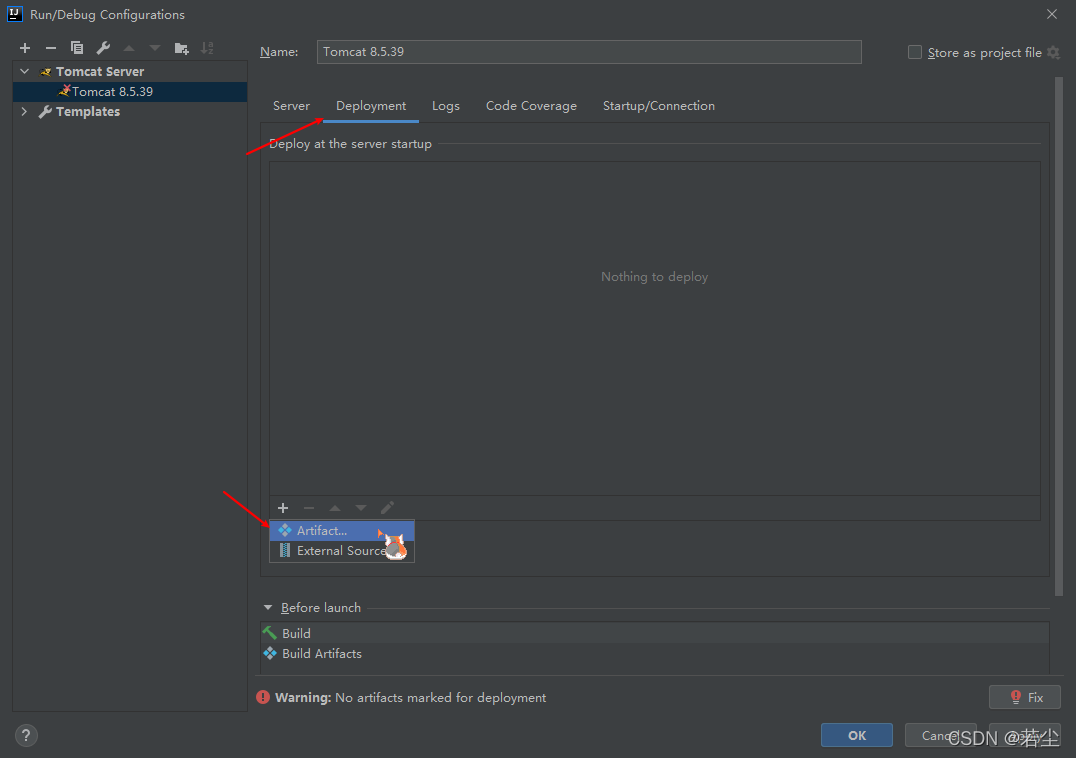
Task: Expand Templates tree node
Action: tap(25, 111)
